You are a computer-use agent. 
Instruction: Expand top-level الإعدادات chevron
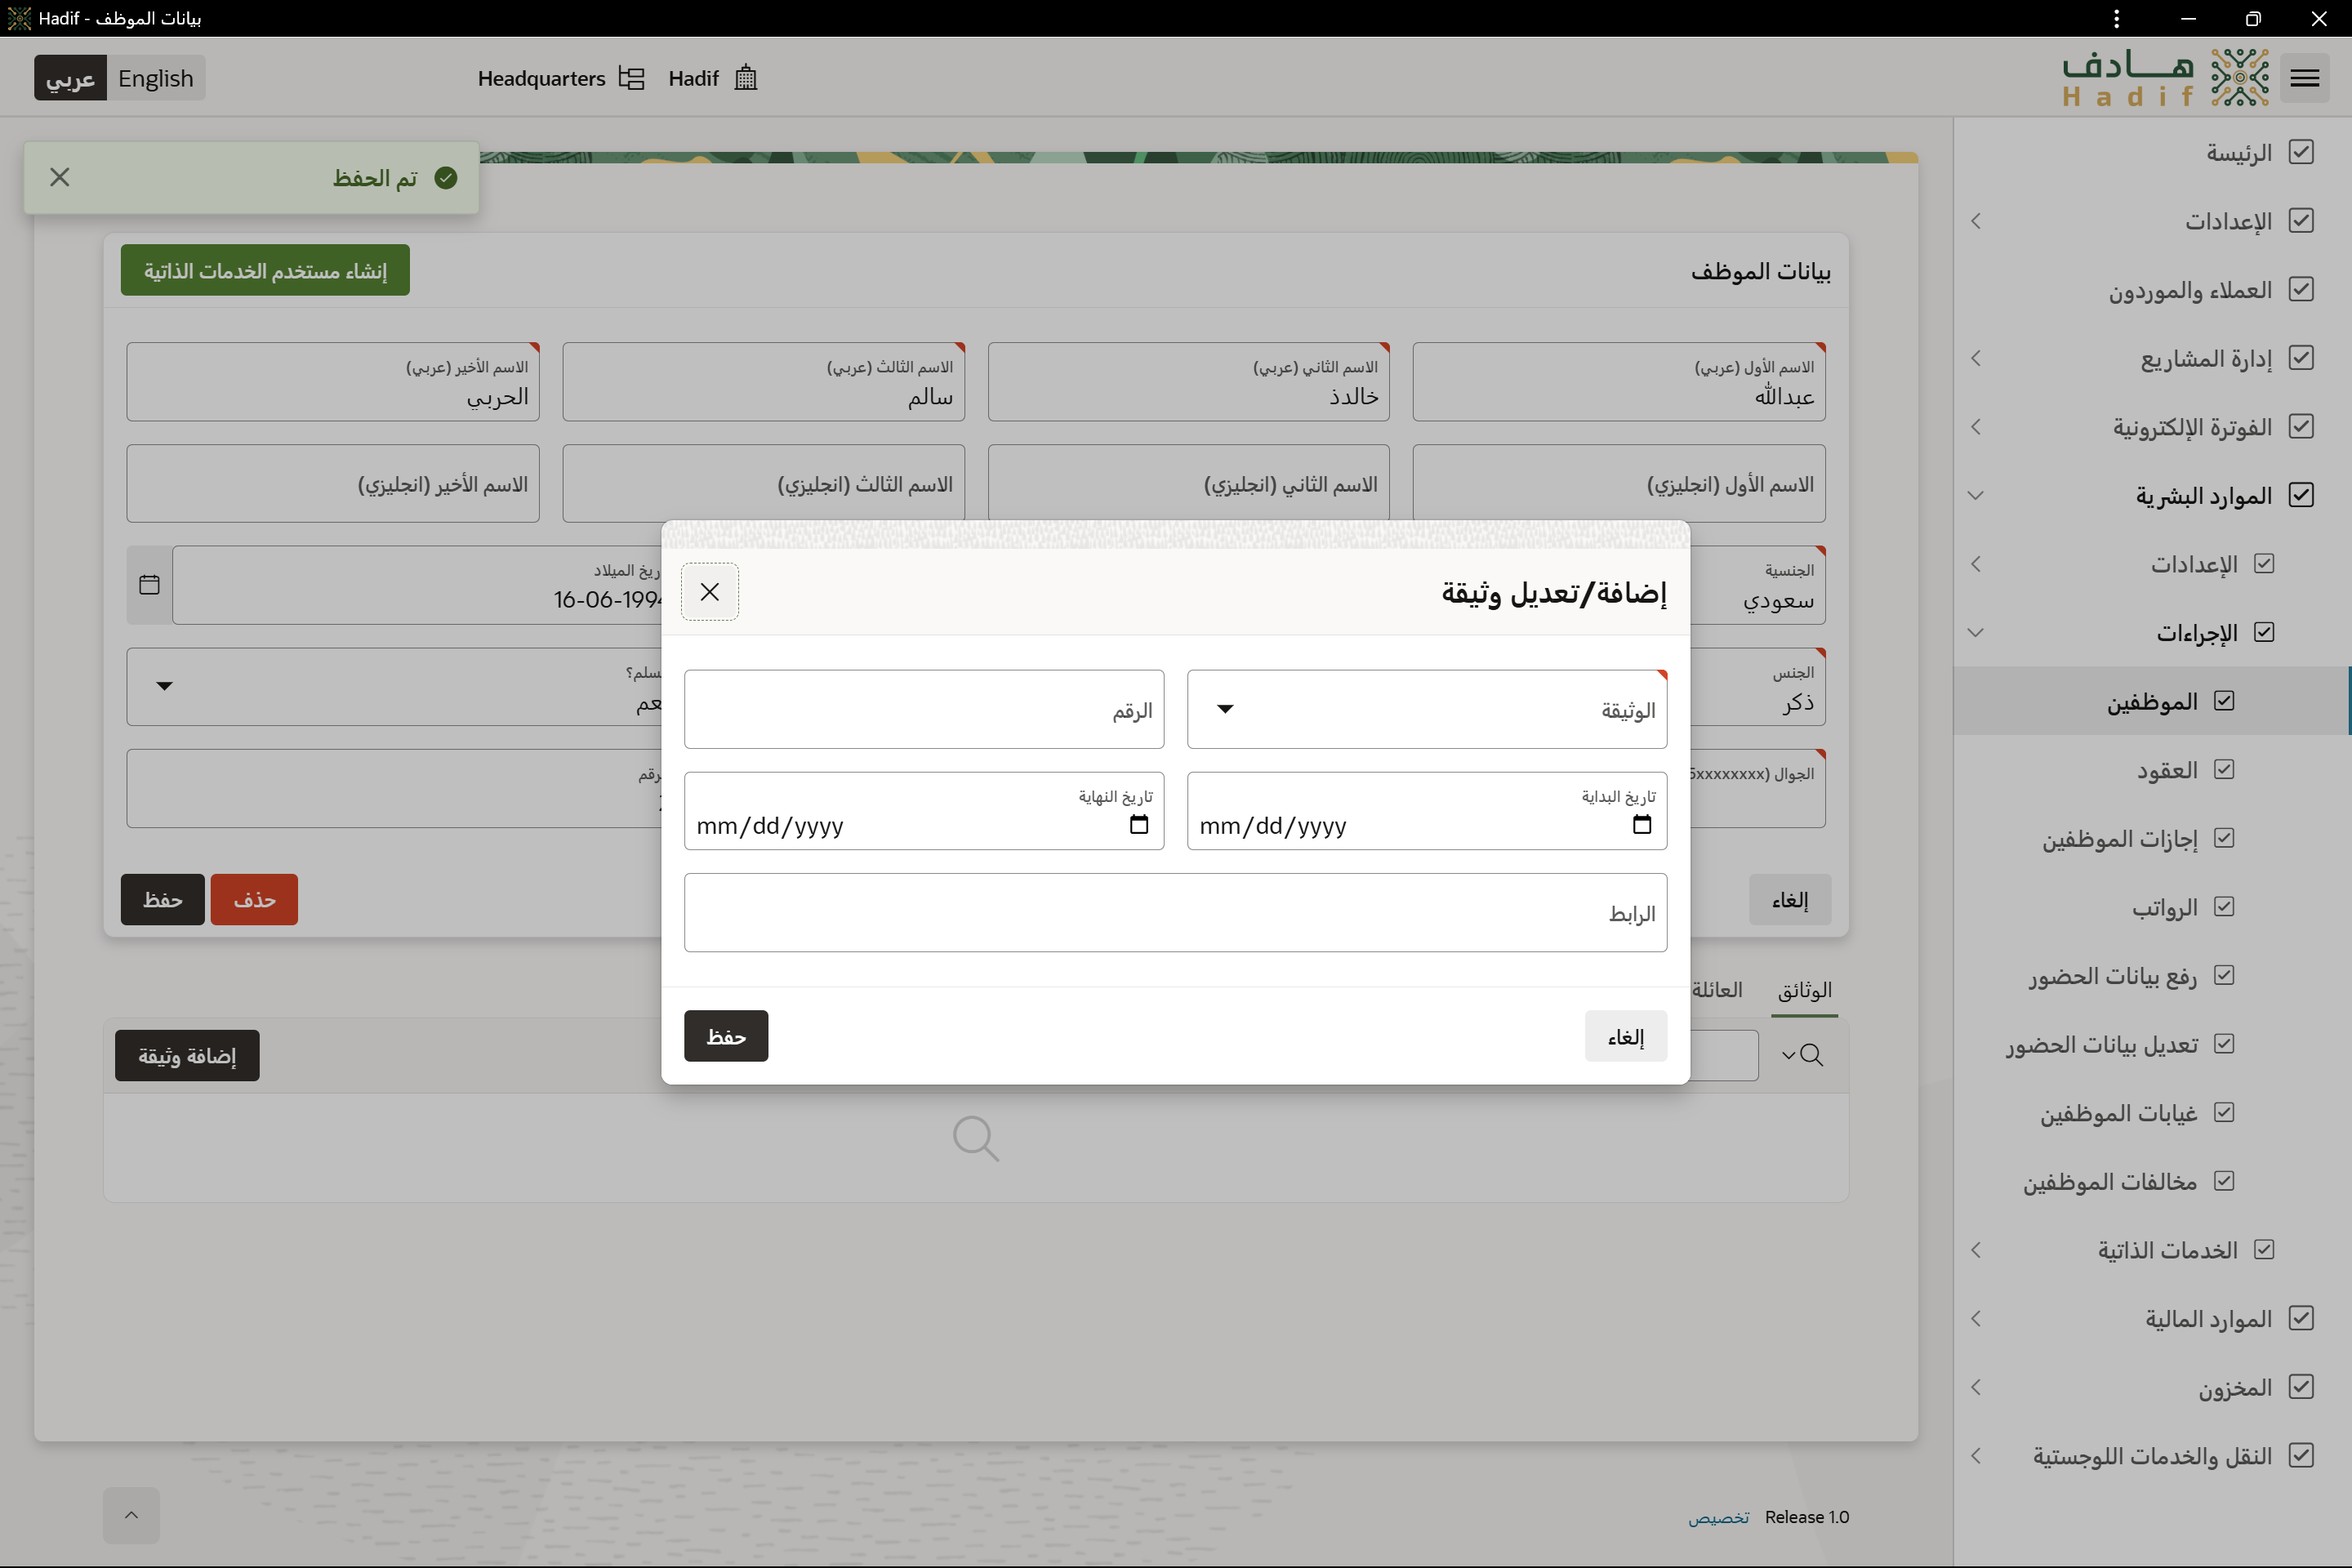(x=1976, y=221)
